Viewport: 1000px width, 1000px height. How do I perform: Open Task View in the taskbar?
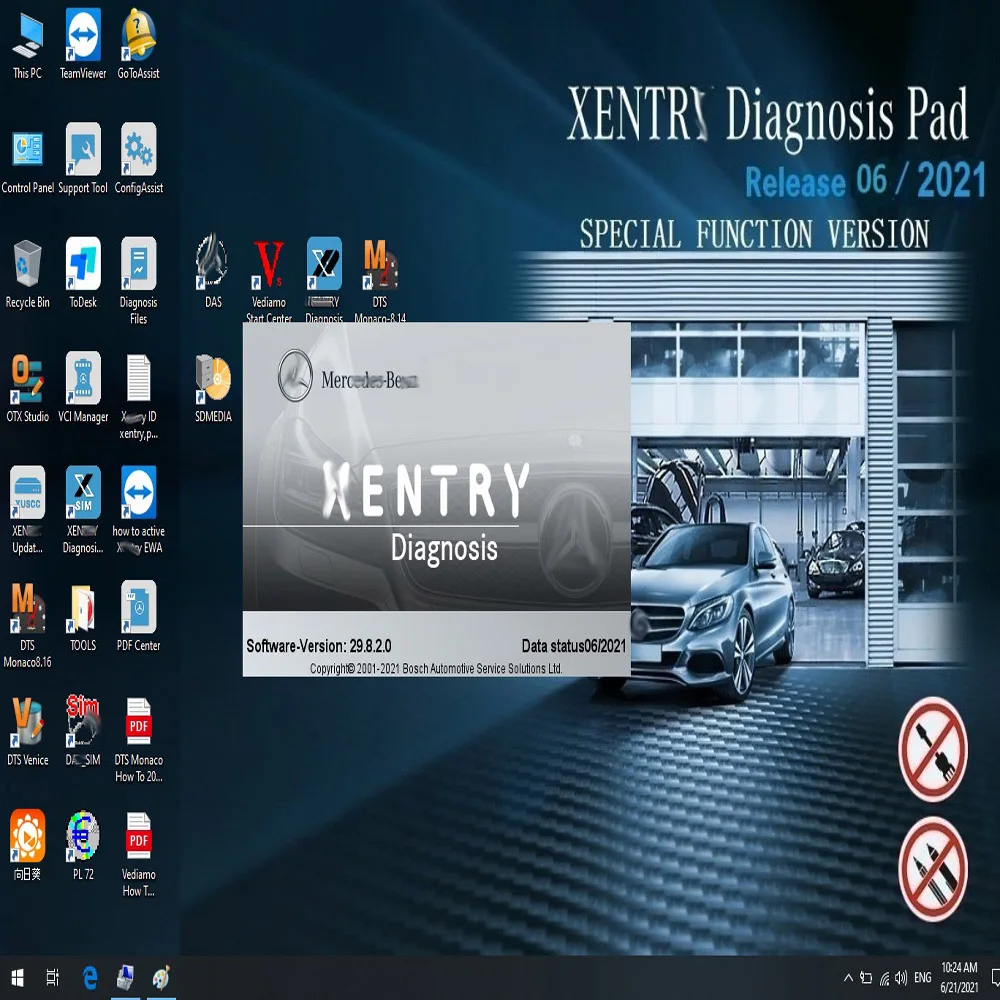pyautogui.click(x=53, y=978)
